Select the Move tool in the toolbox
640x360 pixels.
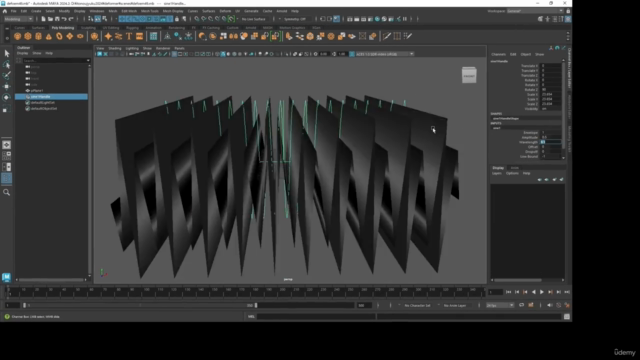7,87
